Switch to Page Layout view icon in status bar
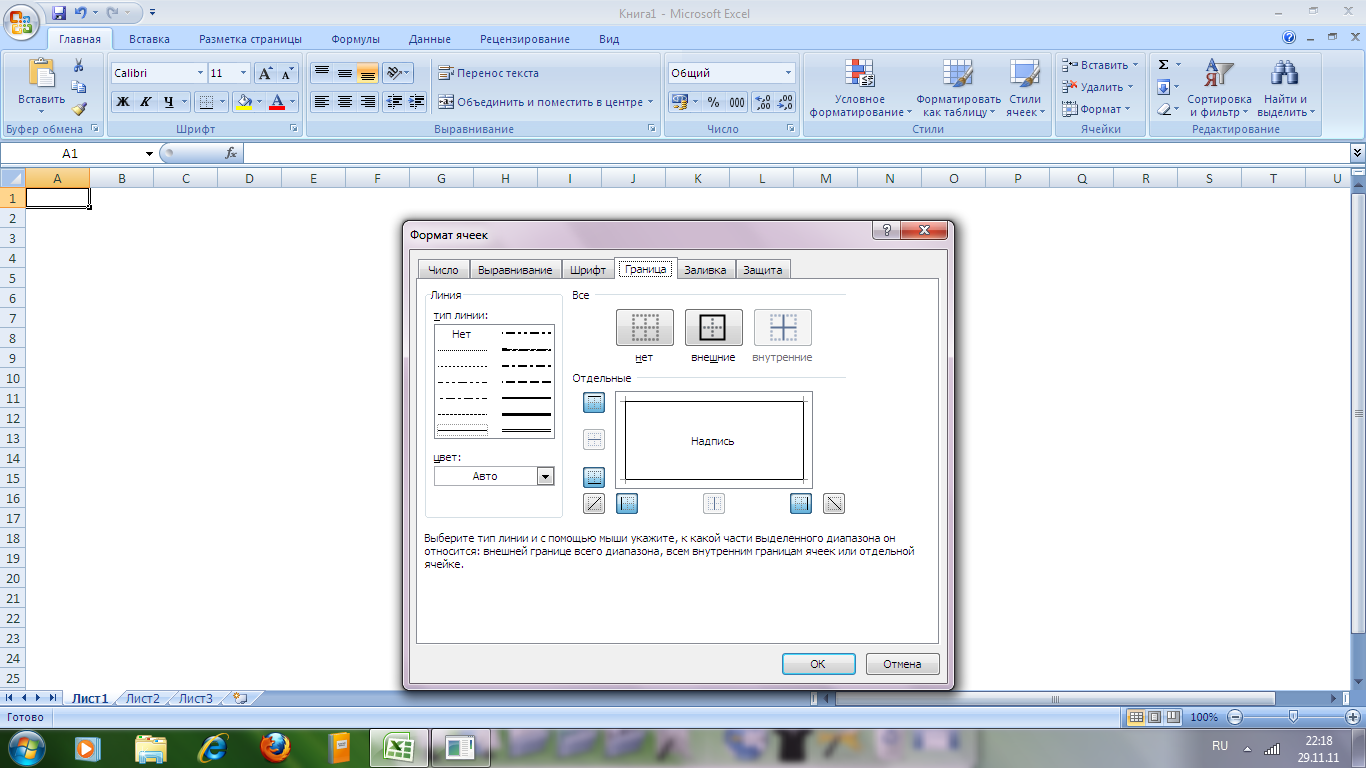This screenshot has height=768, width=1366. click(x=1155, y=717)
